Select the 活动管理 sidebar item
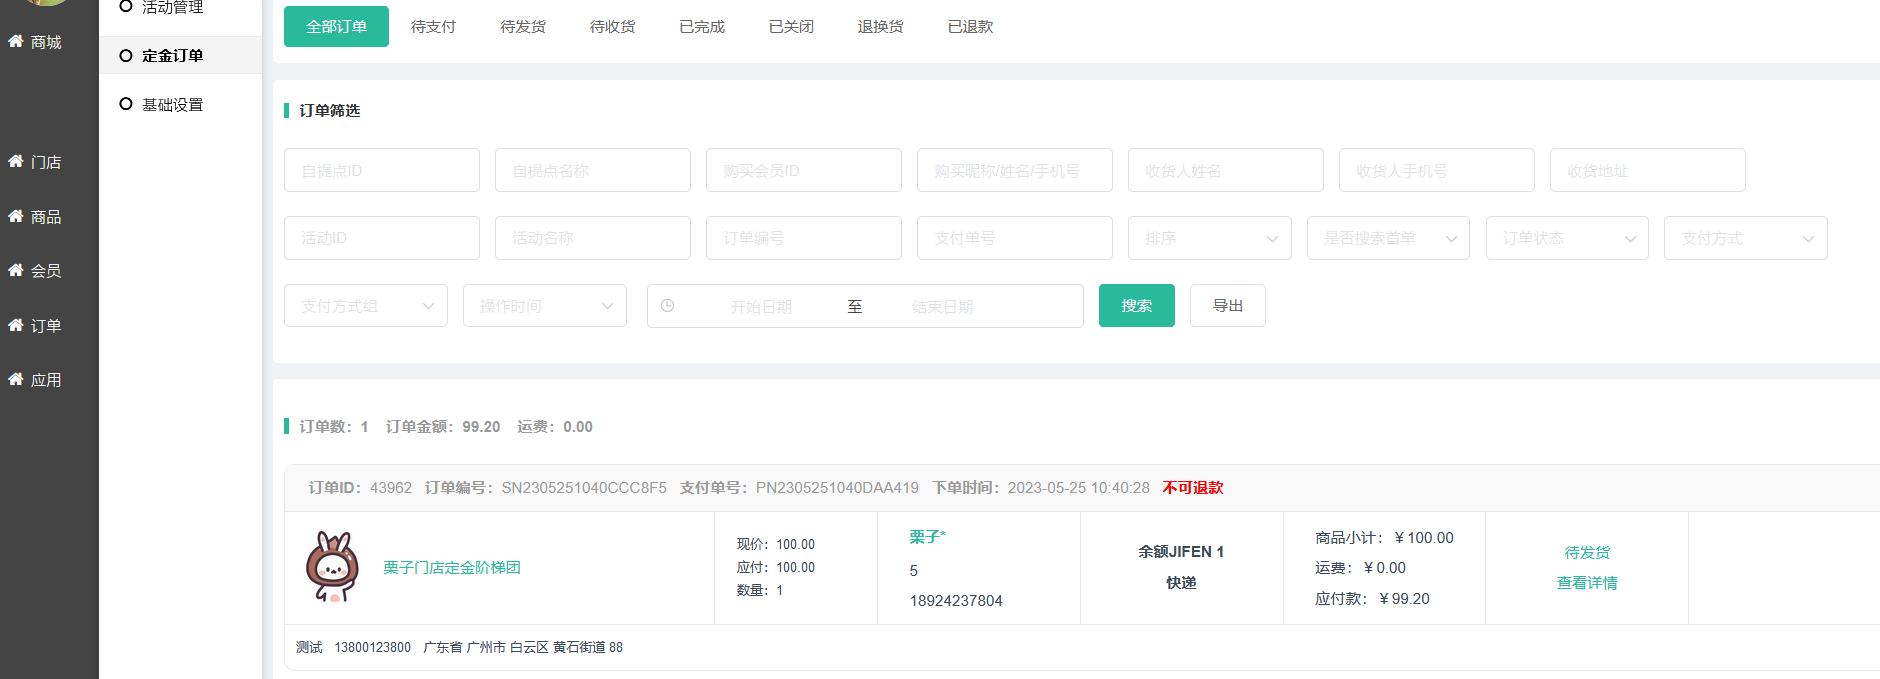 (172, 8)
